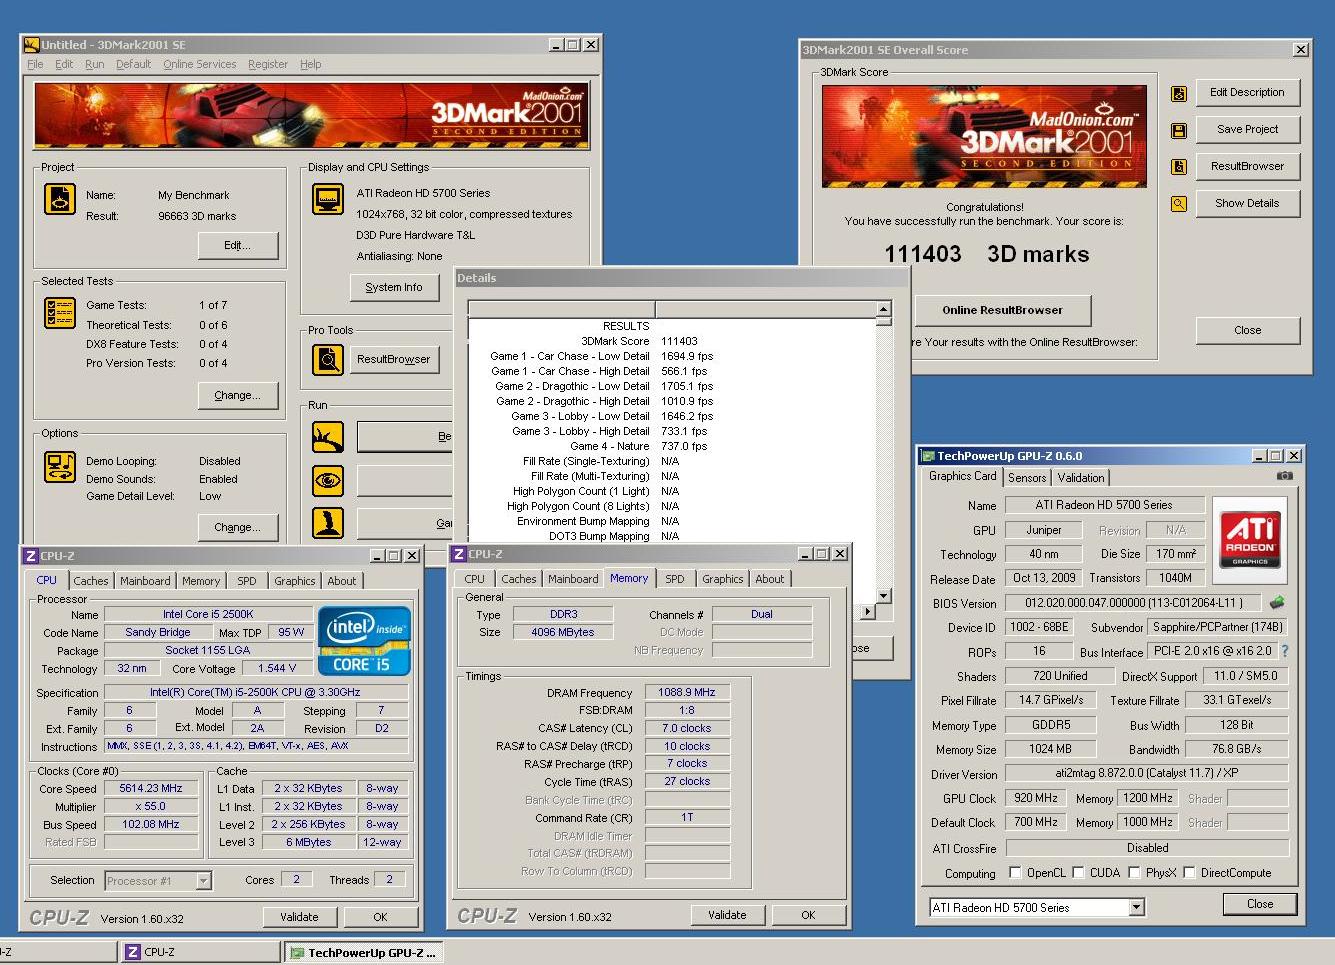1335x965 pixels.
Task: Toggle the DirectCompute checkbox in GPU-Z
Action: pyautogui.click(x=1189, y=872)
